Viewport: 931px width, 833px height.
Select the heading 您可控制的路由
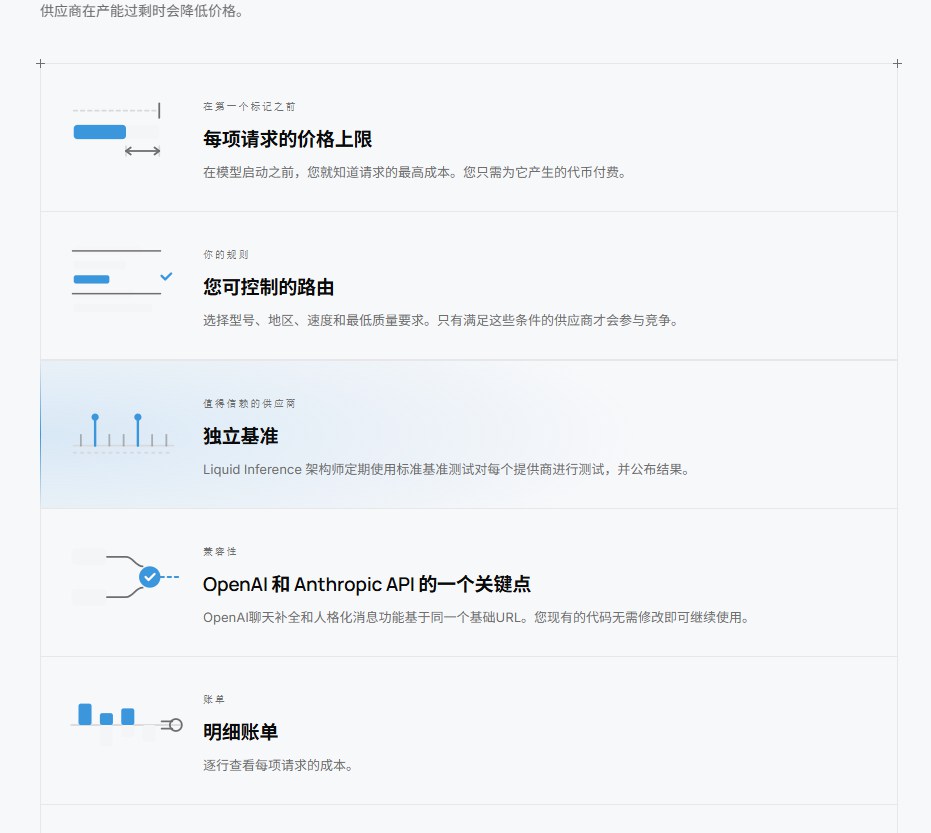point(268,287)
